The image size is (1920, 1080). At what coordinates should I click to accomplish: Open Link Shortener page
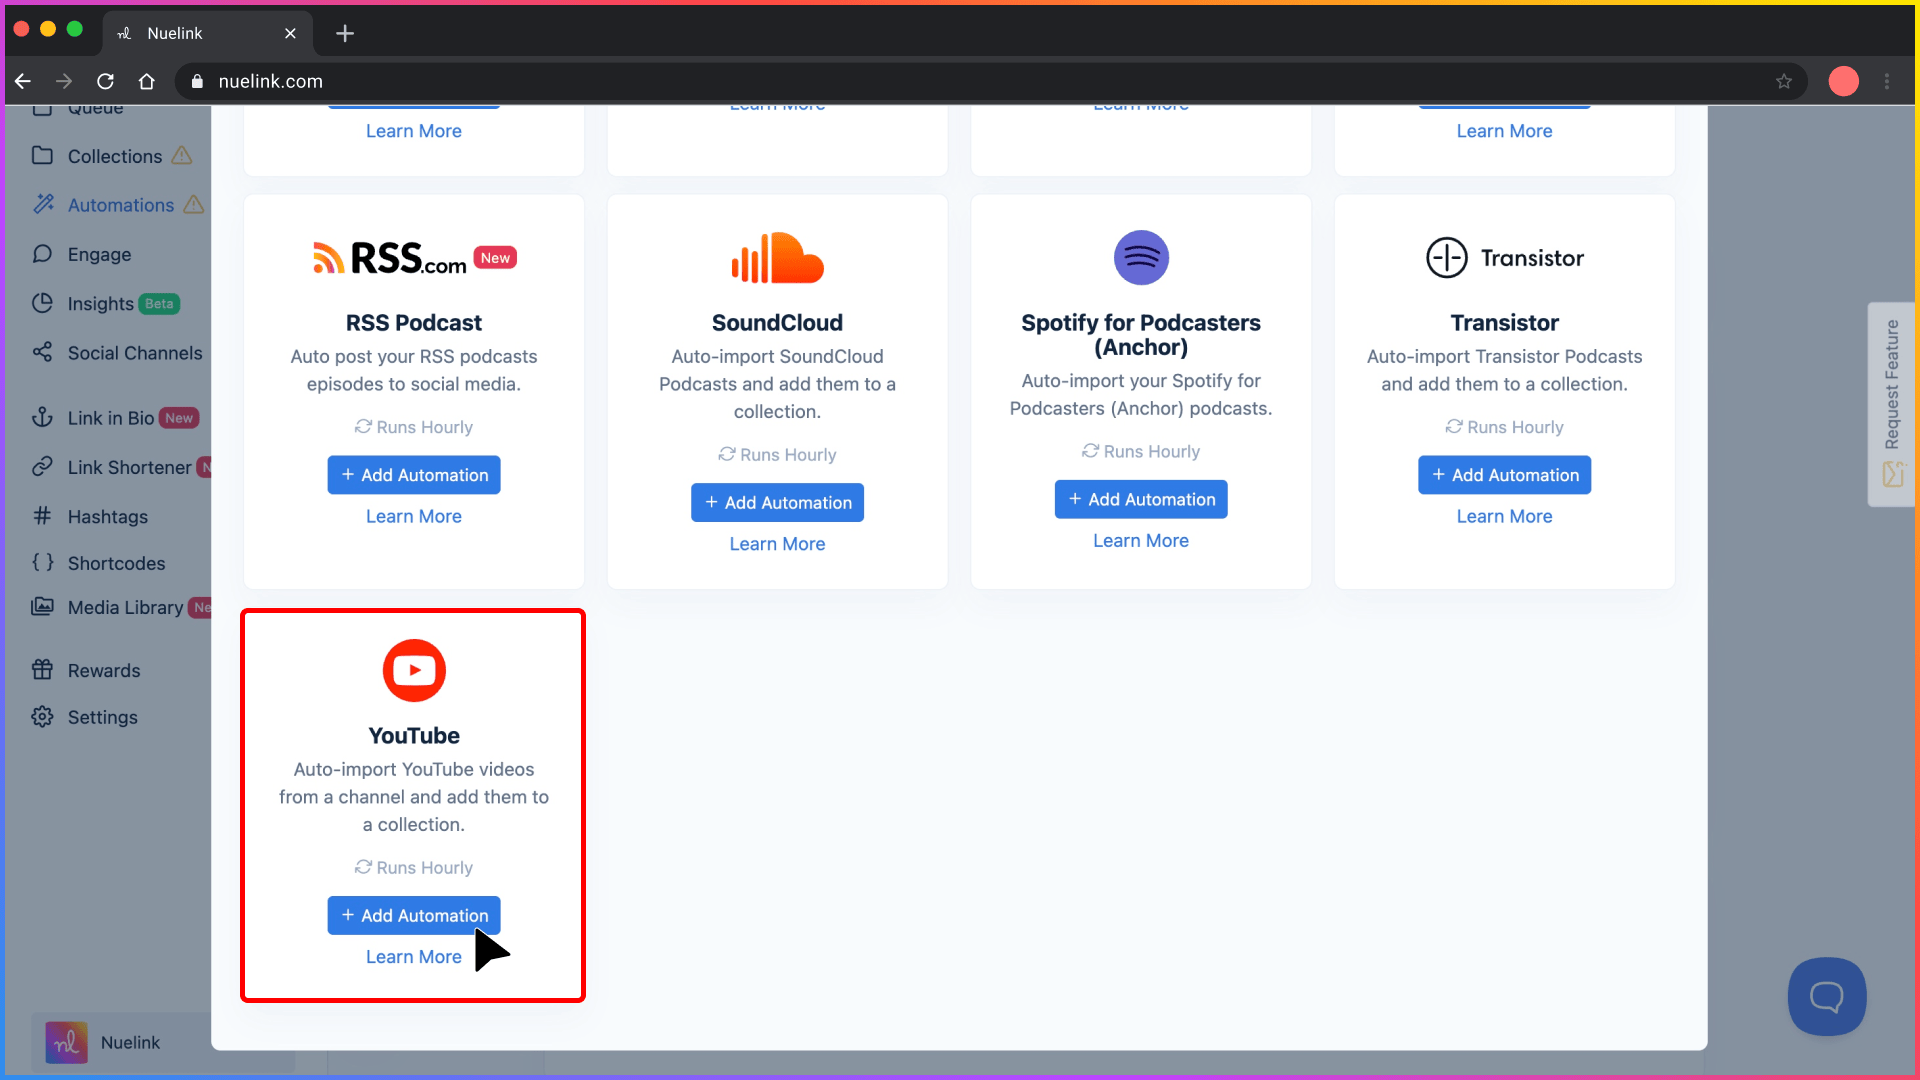click(129, 467)
